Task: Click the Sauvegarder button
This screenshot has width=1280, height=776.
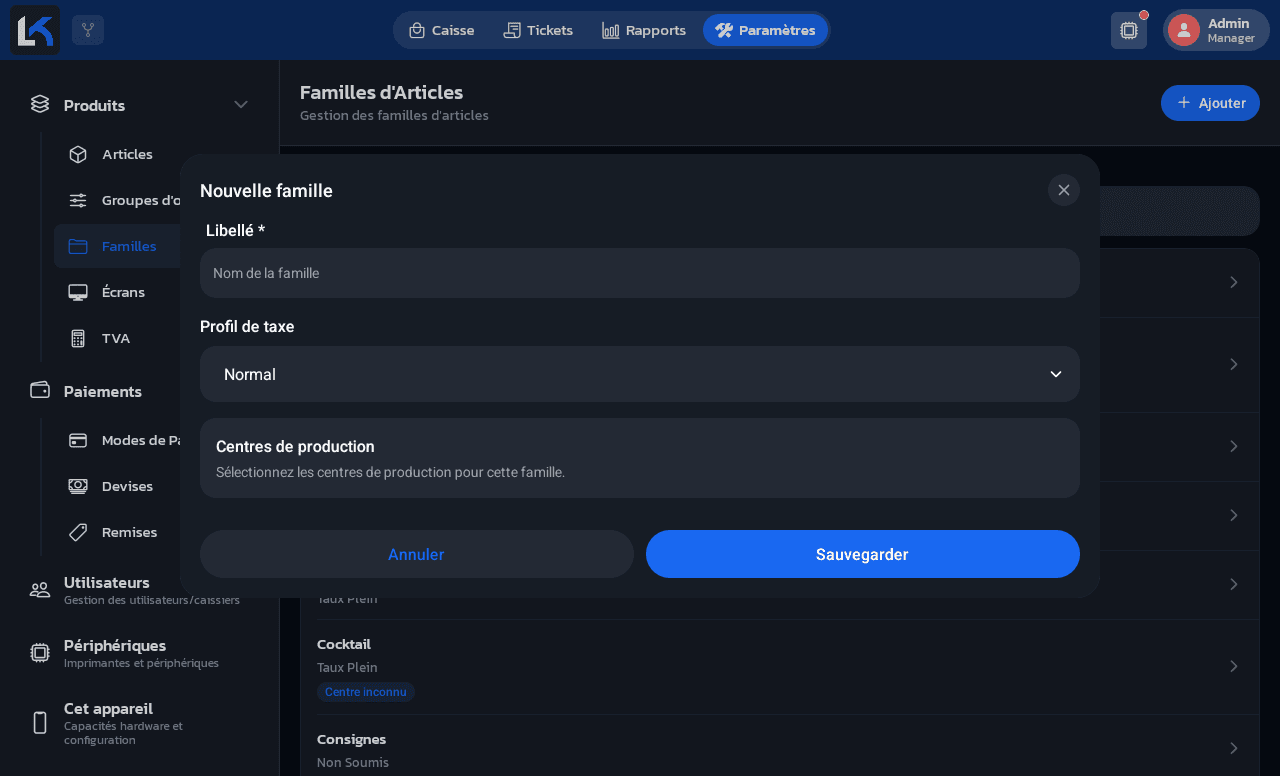Action: click(863, 554)
